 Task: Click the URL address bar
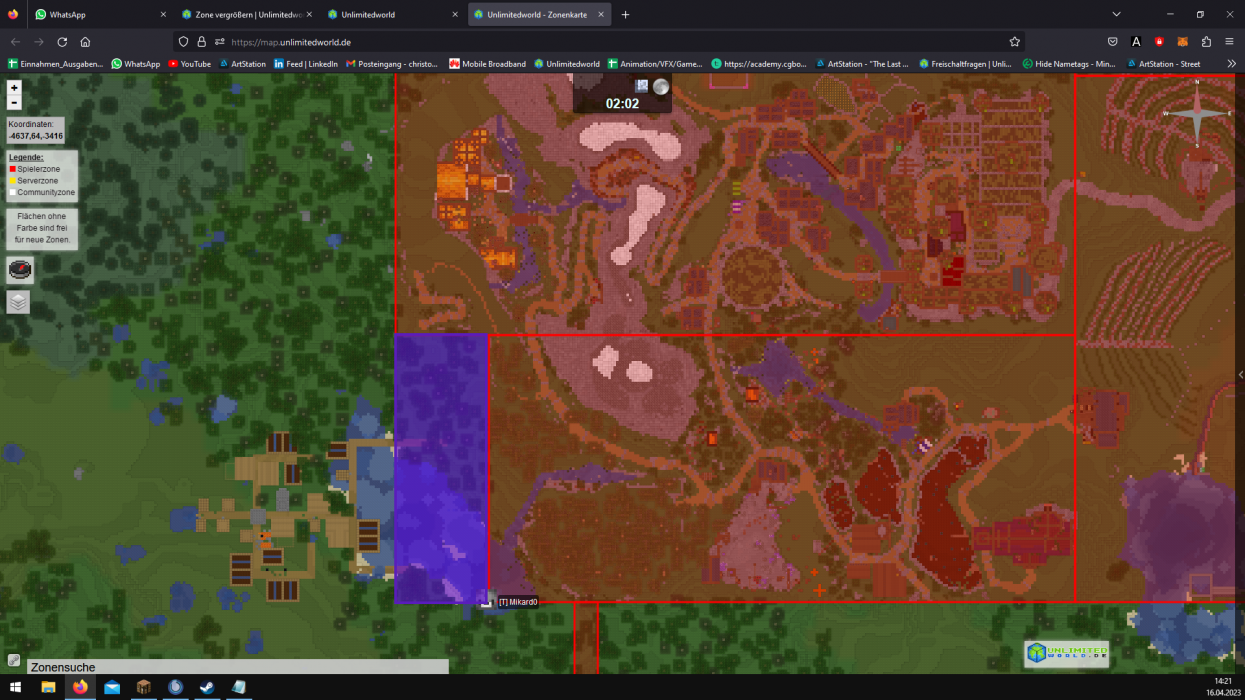point(600,42)
